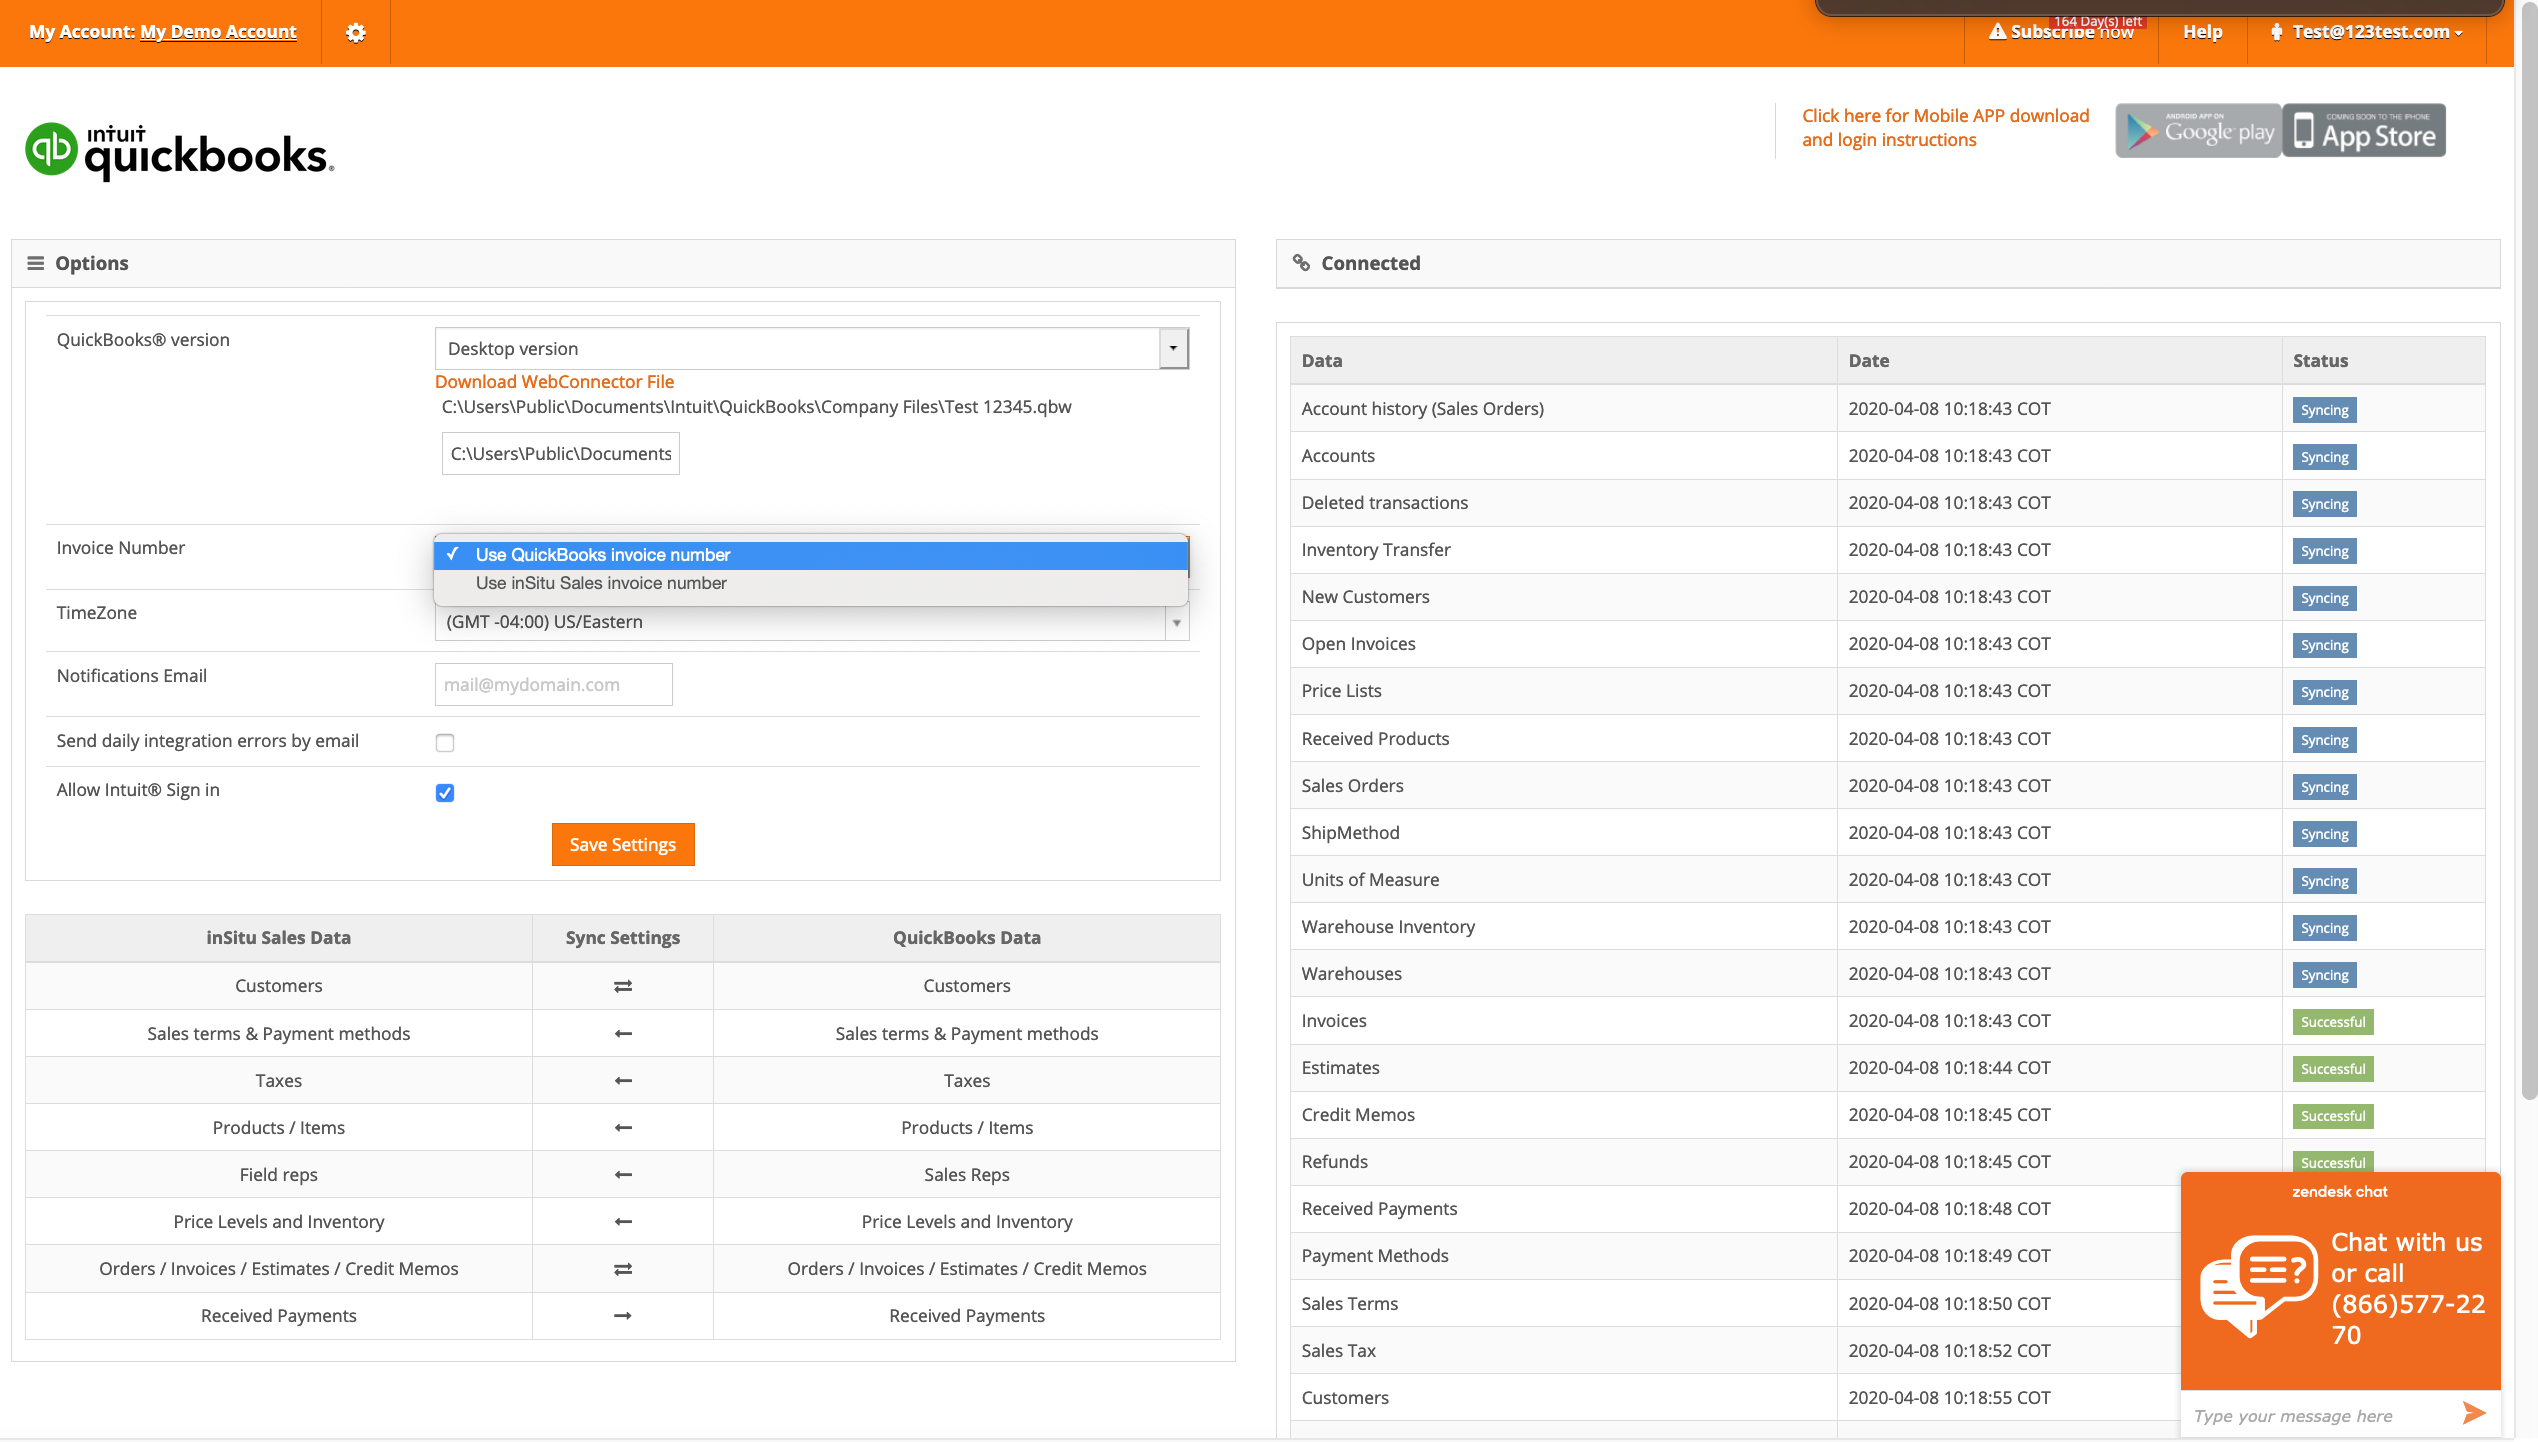Open My Demo Account
The width and height of the screenshot is (2538, 1442).
pos(217,31)
